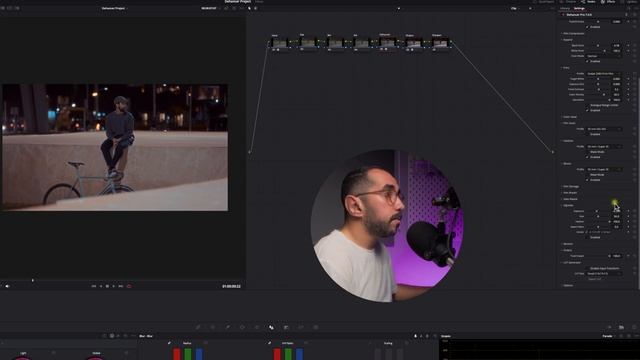This screenshot has width=640, height=360.
Task: Click the scopes toggle icon at toolbar right
Action: pos(621,327)
